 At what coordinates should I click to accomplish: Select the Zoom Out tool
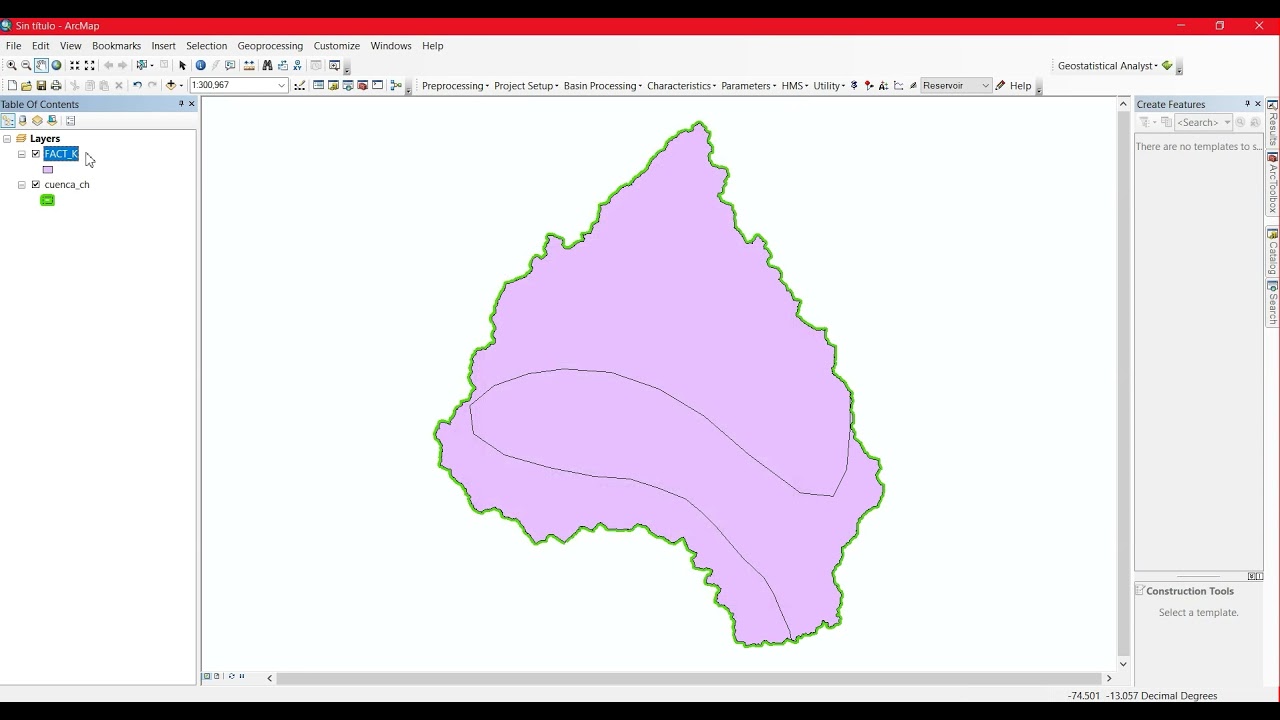(x=26, y=65)
